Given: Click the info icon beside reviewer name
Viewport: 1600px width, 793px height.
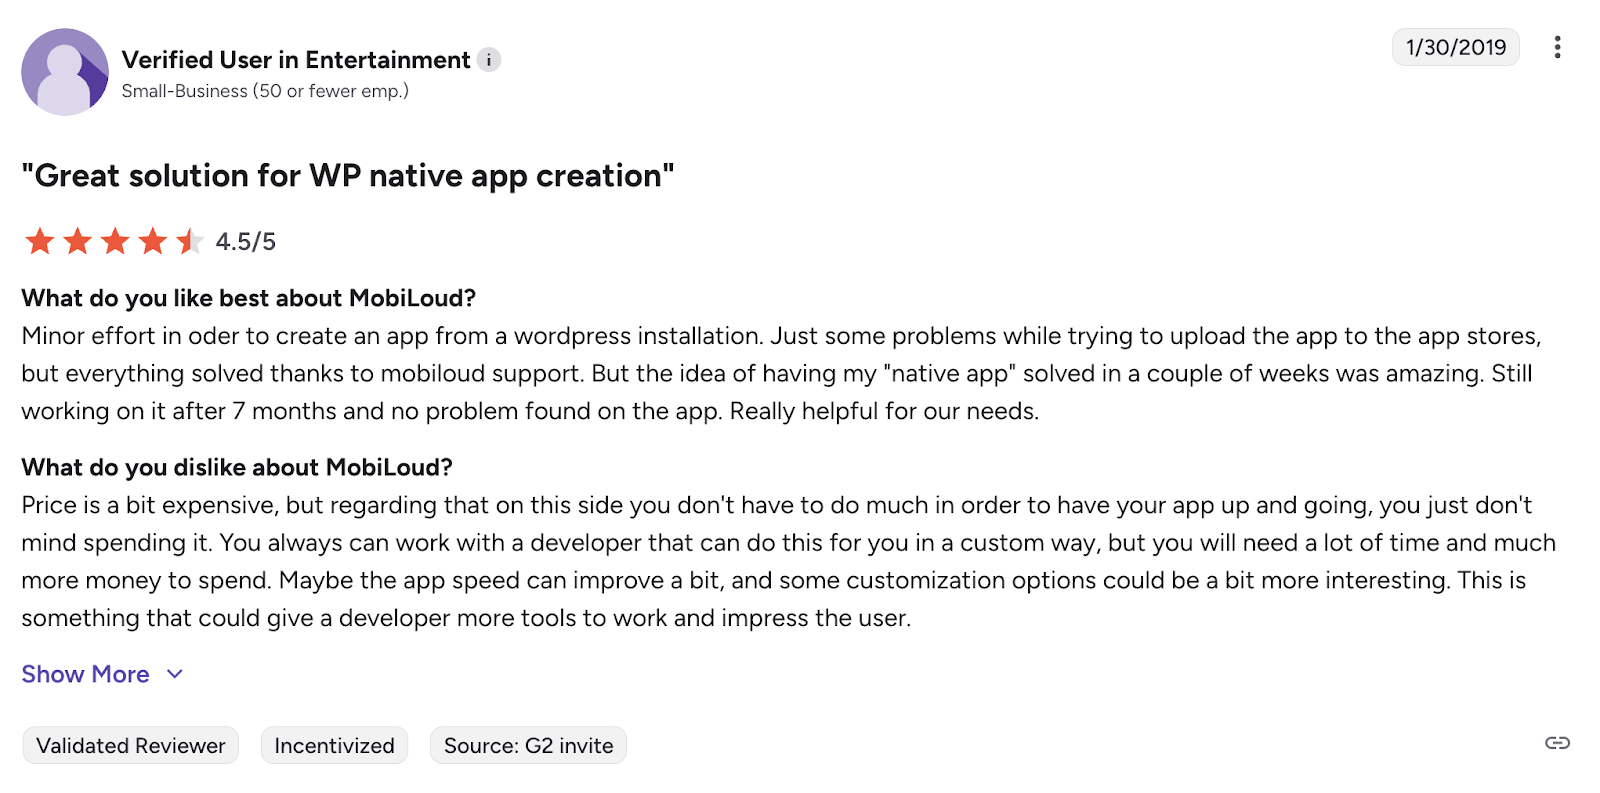Looking at the screenshot, I should [x=488, y=60].
